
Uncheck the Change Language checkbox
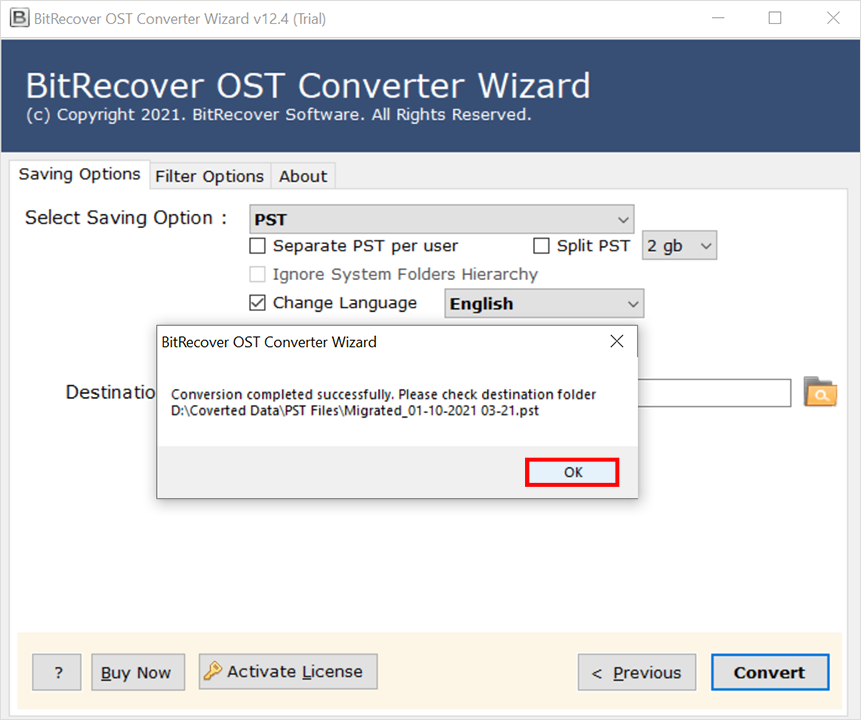coord(258,303)
